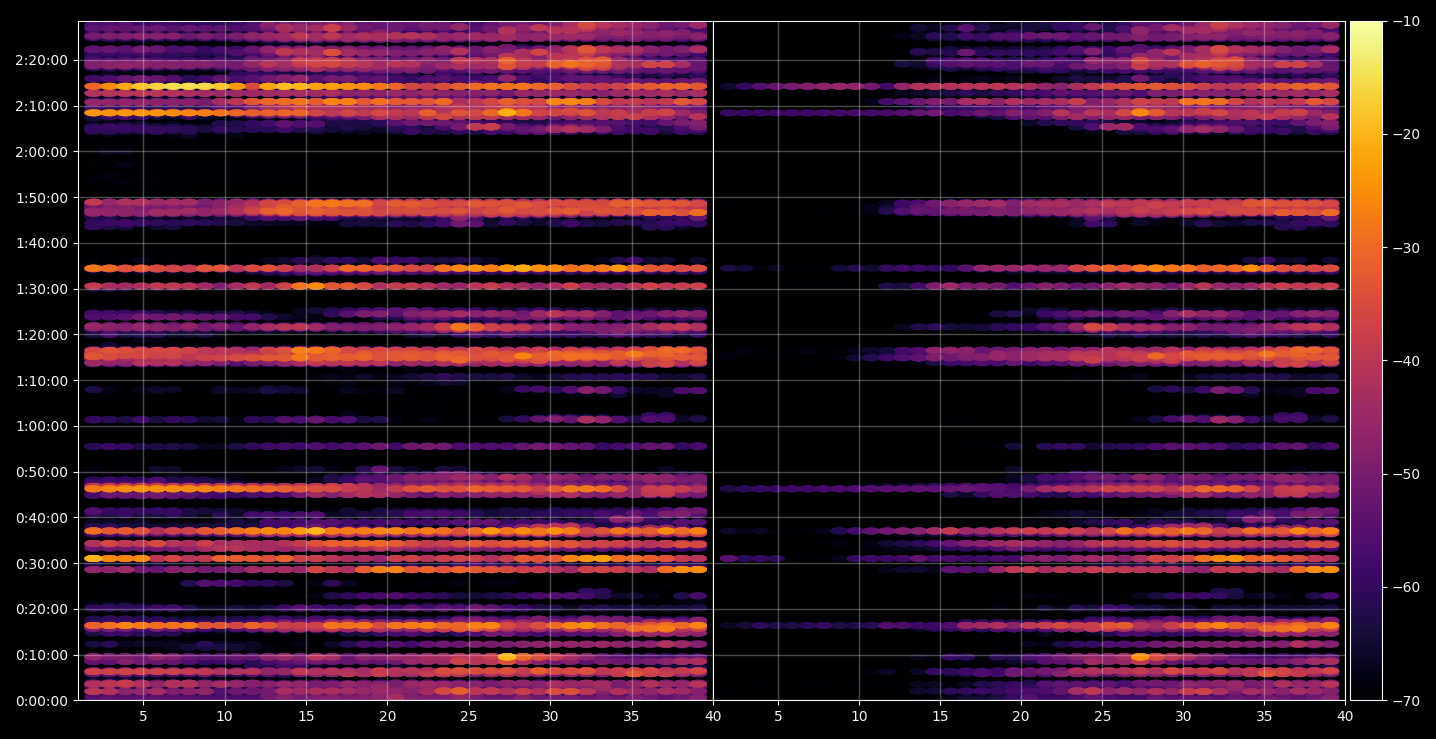Select the 1:20:00 tick label
1436x739 pixels.
pyautogui.click(x=42, y=335)
